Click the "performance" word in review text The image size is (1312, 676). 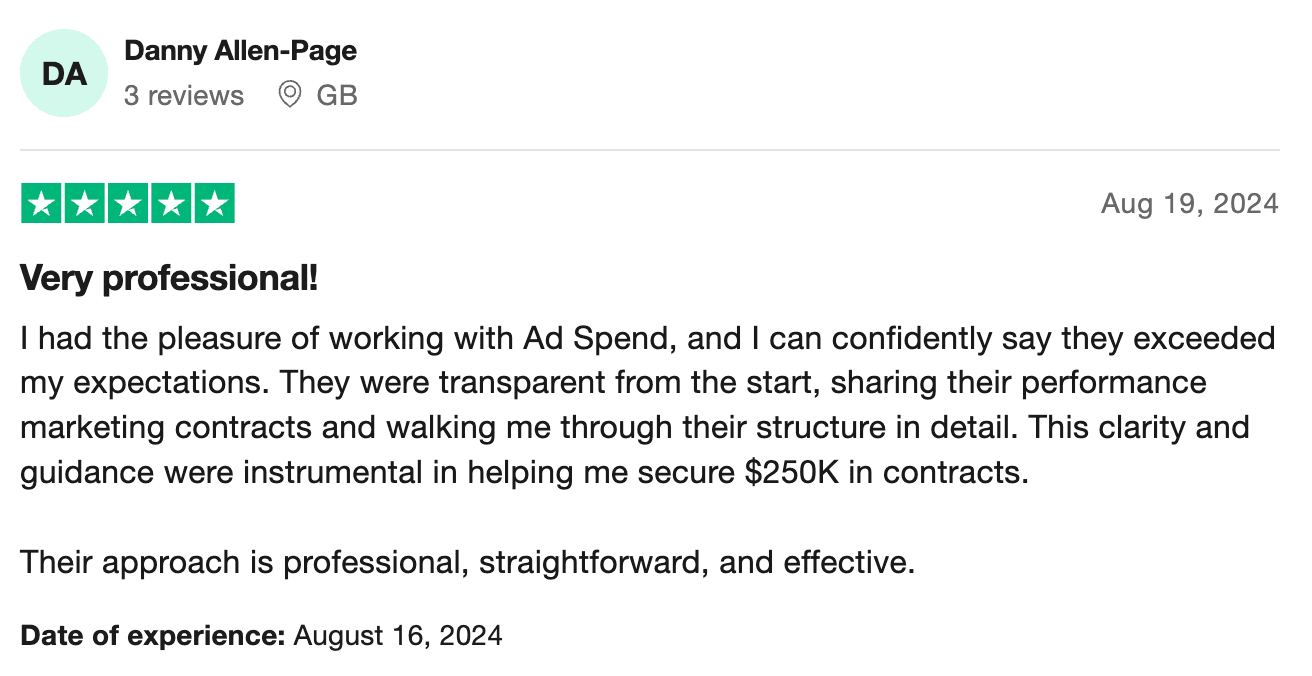coord(1124,383)
